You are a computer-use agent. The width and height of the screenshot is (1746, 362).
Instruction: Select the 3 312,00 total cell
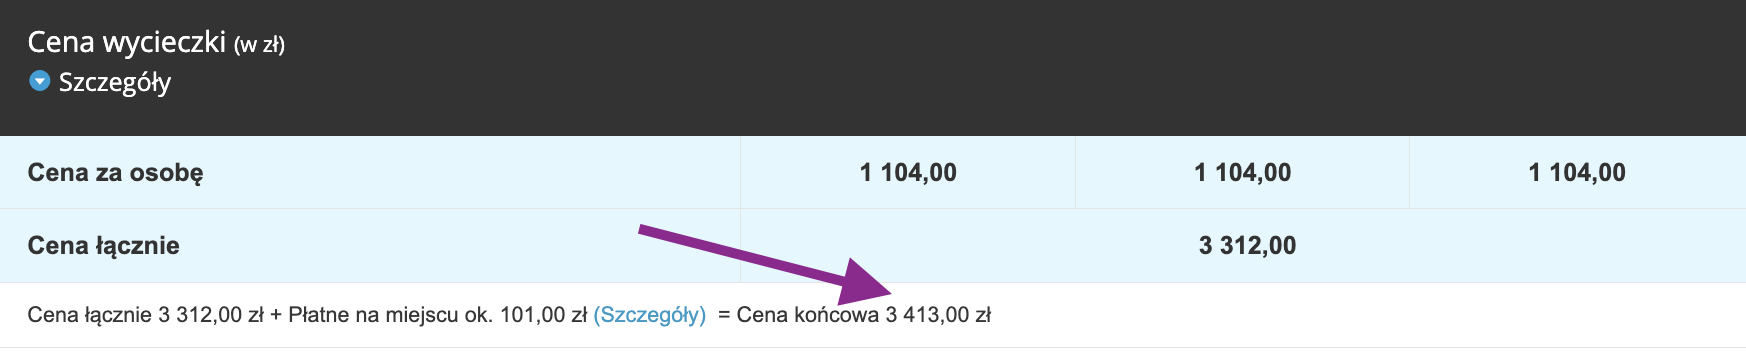coord(1247,246)
